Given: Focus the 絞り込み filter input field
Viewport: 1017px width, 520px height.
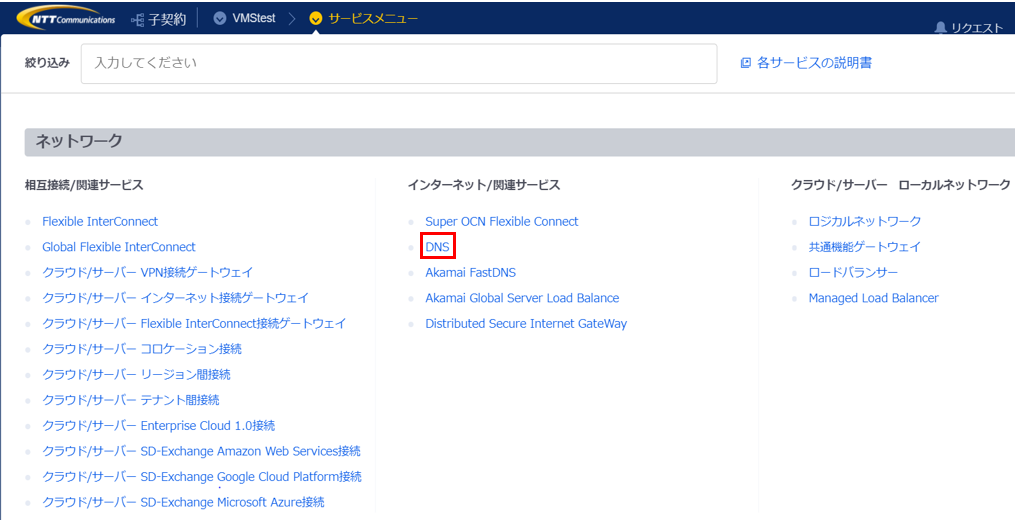Looking at the screenshot, I should point(398,63).
